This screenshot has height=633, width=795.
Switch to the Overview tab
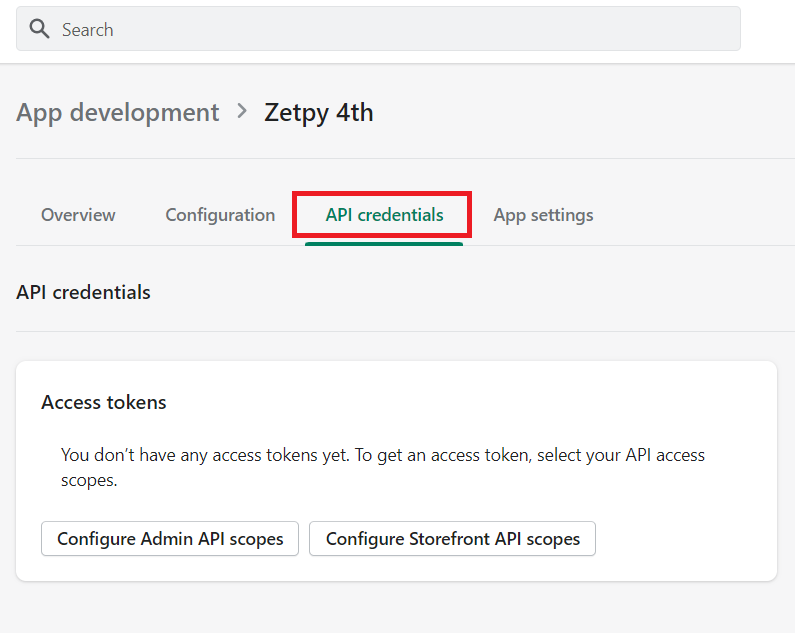(x=78, y=215)
